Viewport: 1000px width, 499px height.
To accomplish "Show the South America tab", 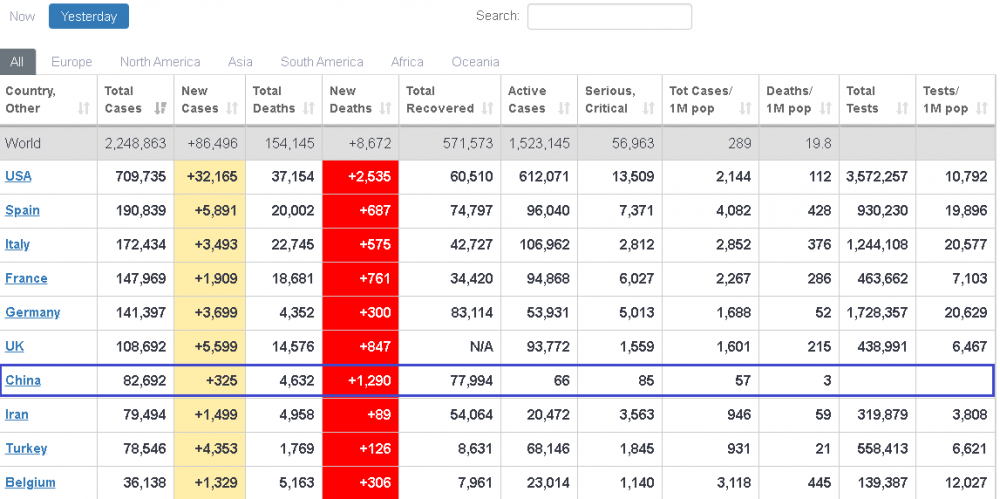I will pos(322,62).
